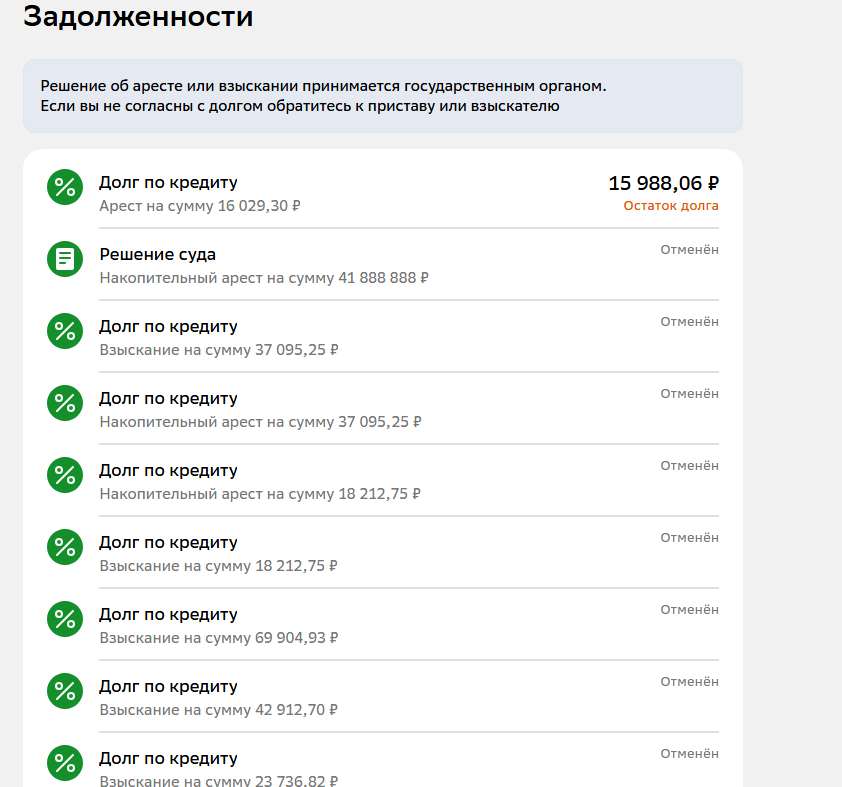The height and width of the screenshot is (787, 842).
Task: Open 'Долг по кредиту' title above Взыскание 42 912,70 ₽
Action: click(168, 686)
